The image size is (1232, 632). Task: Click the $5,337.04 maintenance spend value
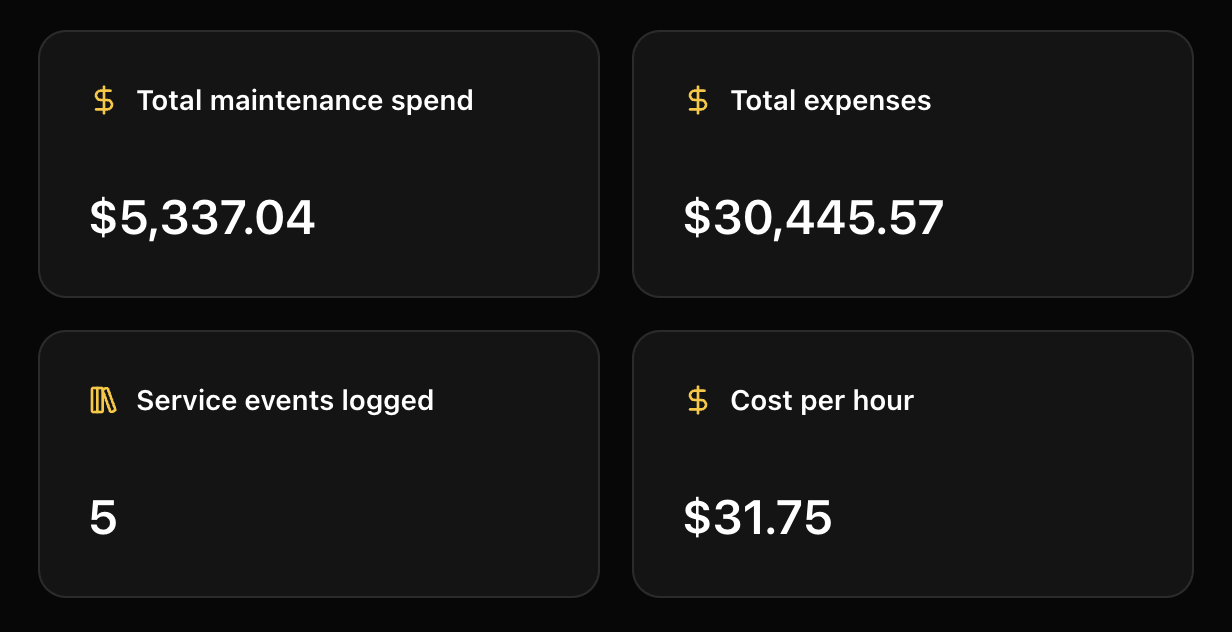point(200,217)
